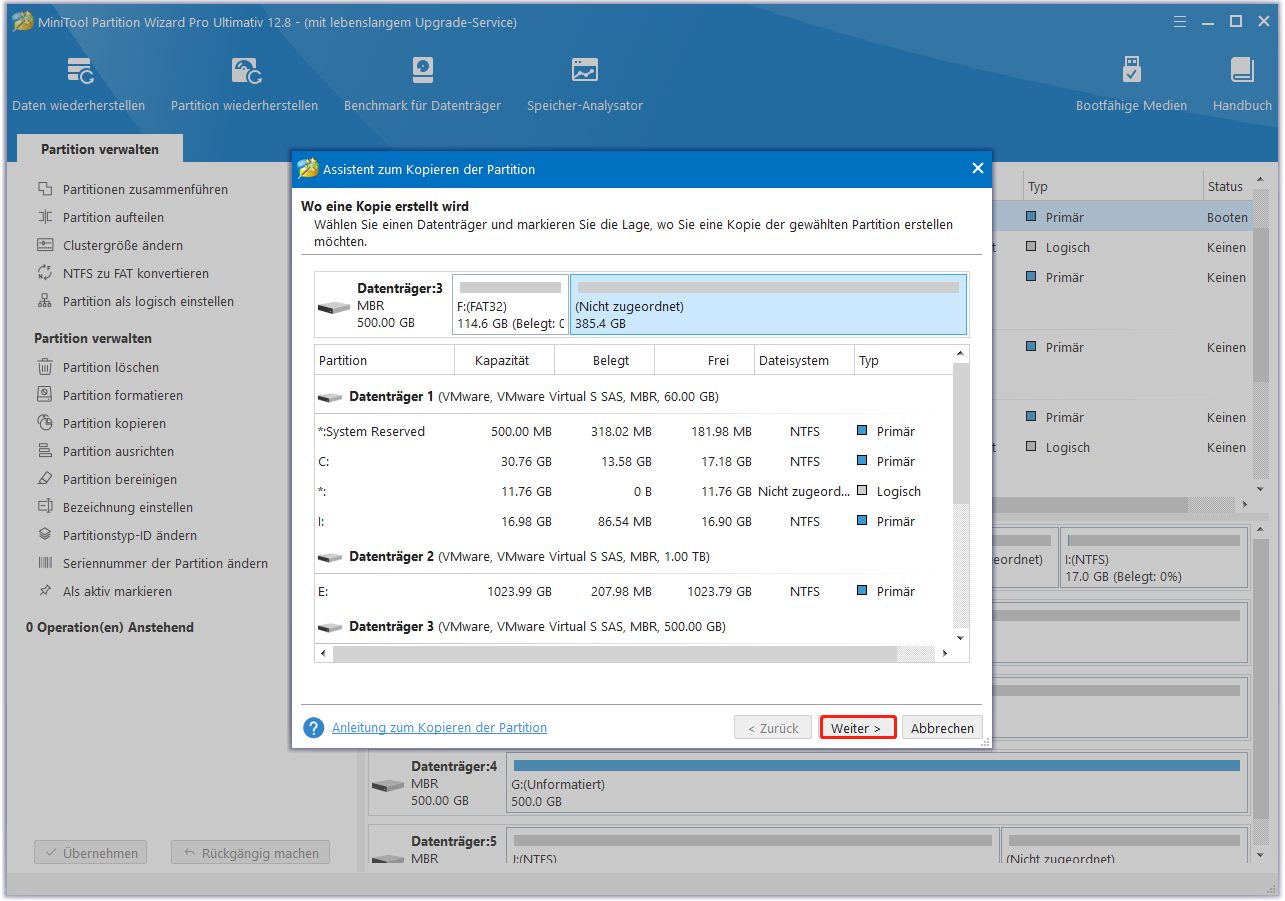Click Datenträger:4 disk icon in main window
The height and width of the screenshot is (901, 1285).
pos(388,784)
